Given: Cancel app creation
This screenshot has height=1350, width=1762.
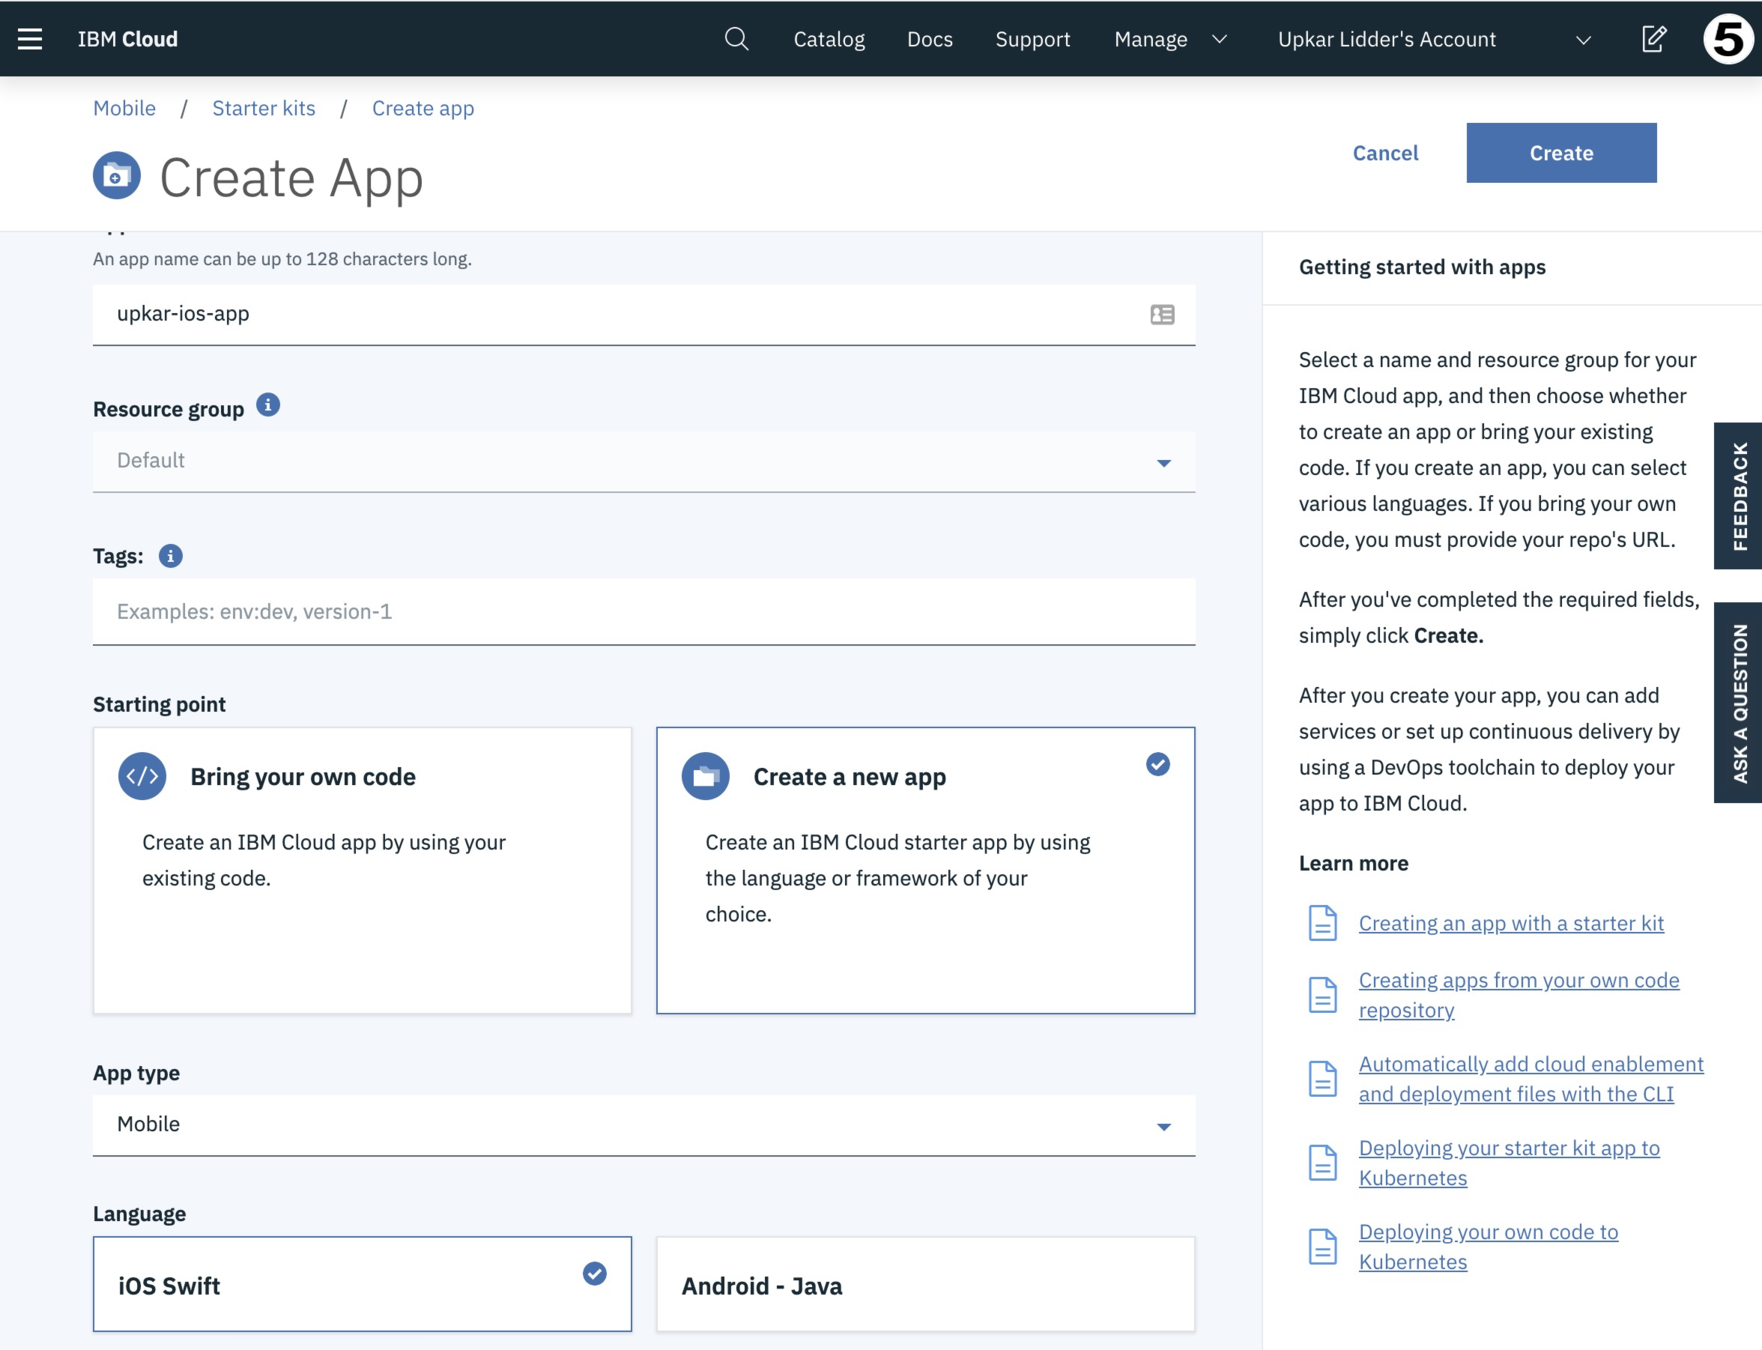Looking at the screenshot, I should tap(1385, 153).
